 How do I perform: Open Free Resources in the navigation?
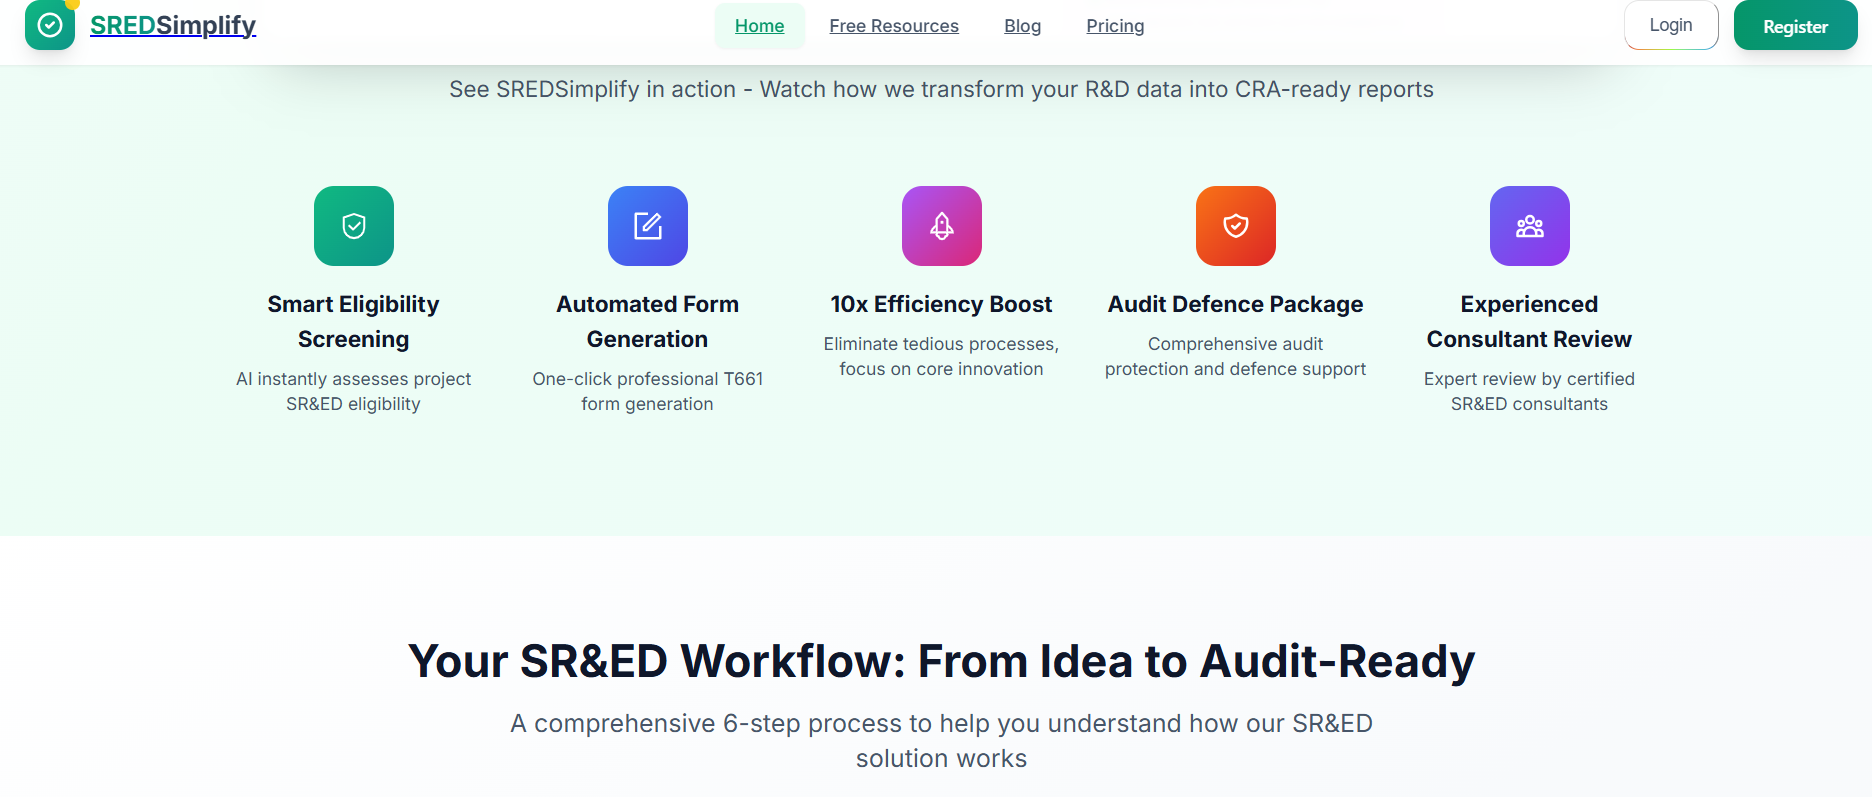[894, 26]
